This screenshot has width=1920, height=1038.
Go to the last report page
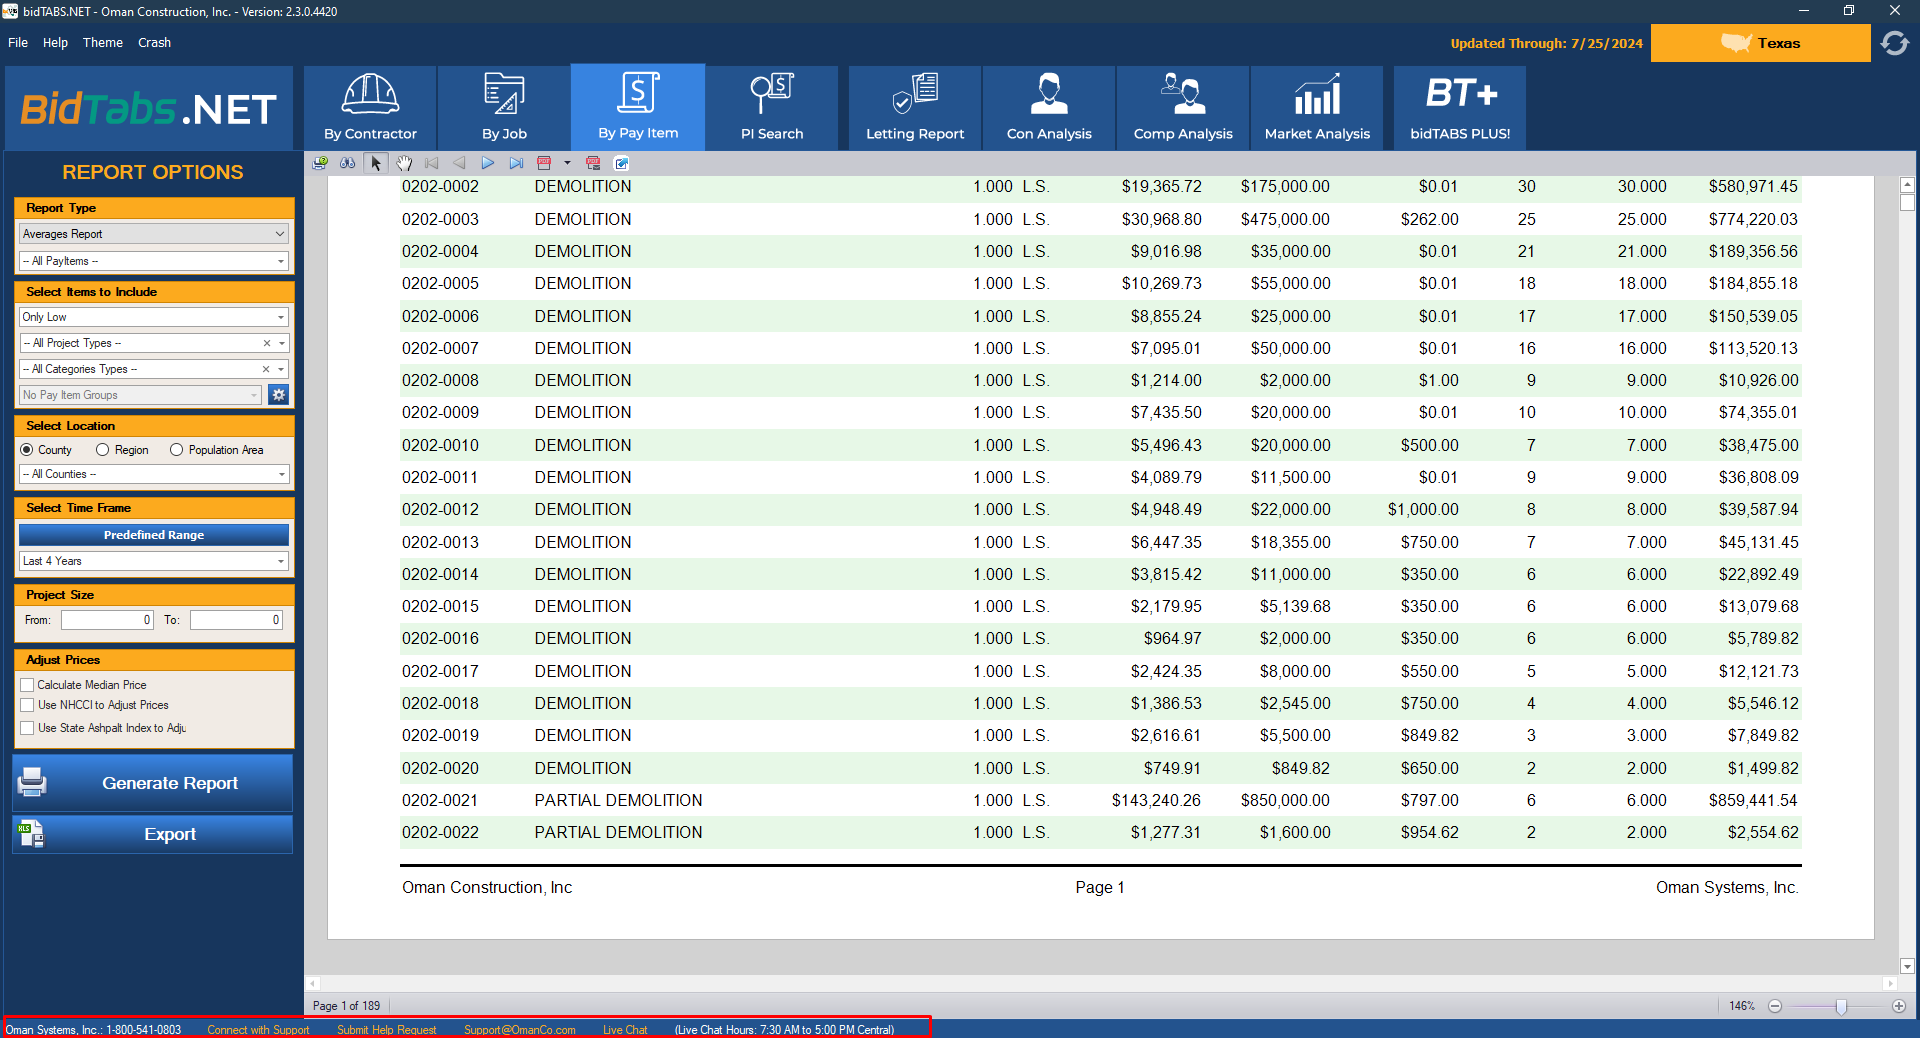pos(516,163)
